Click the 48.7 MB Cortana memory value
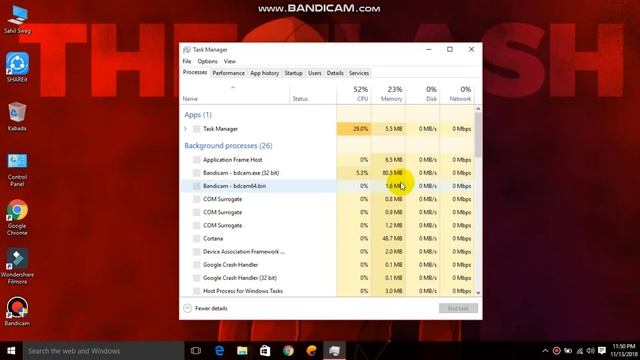 pyautogui.click(x=392, y=238)
